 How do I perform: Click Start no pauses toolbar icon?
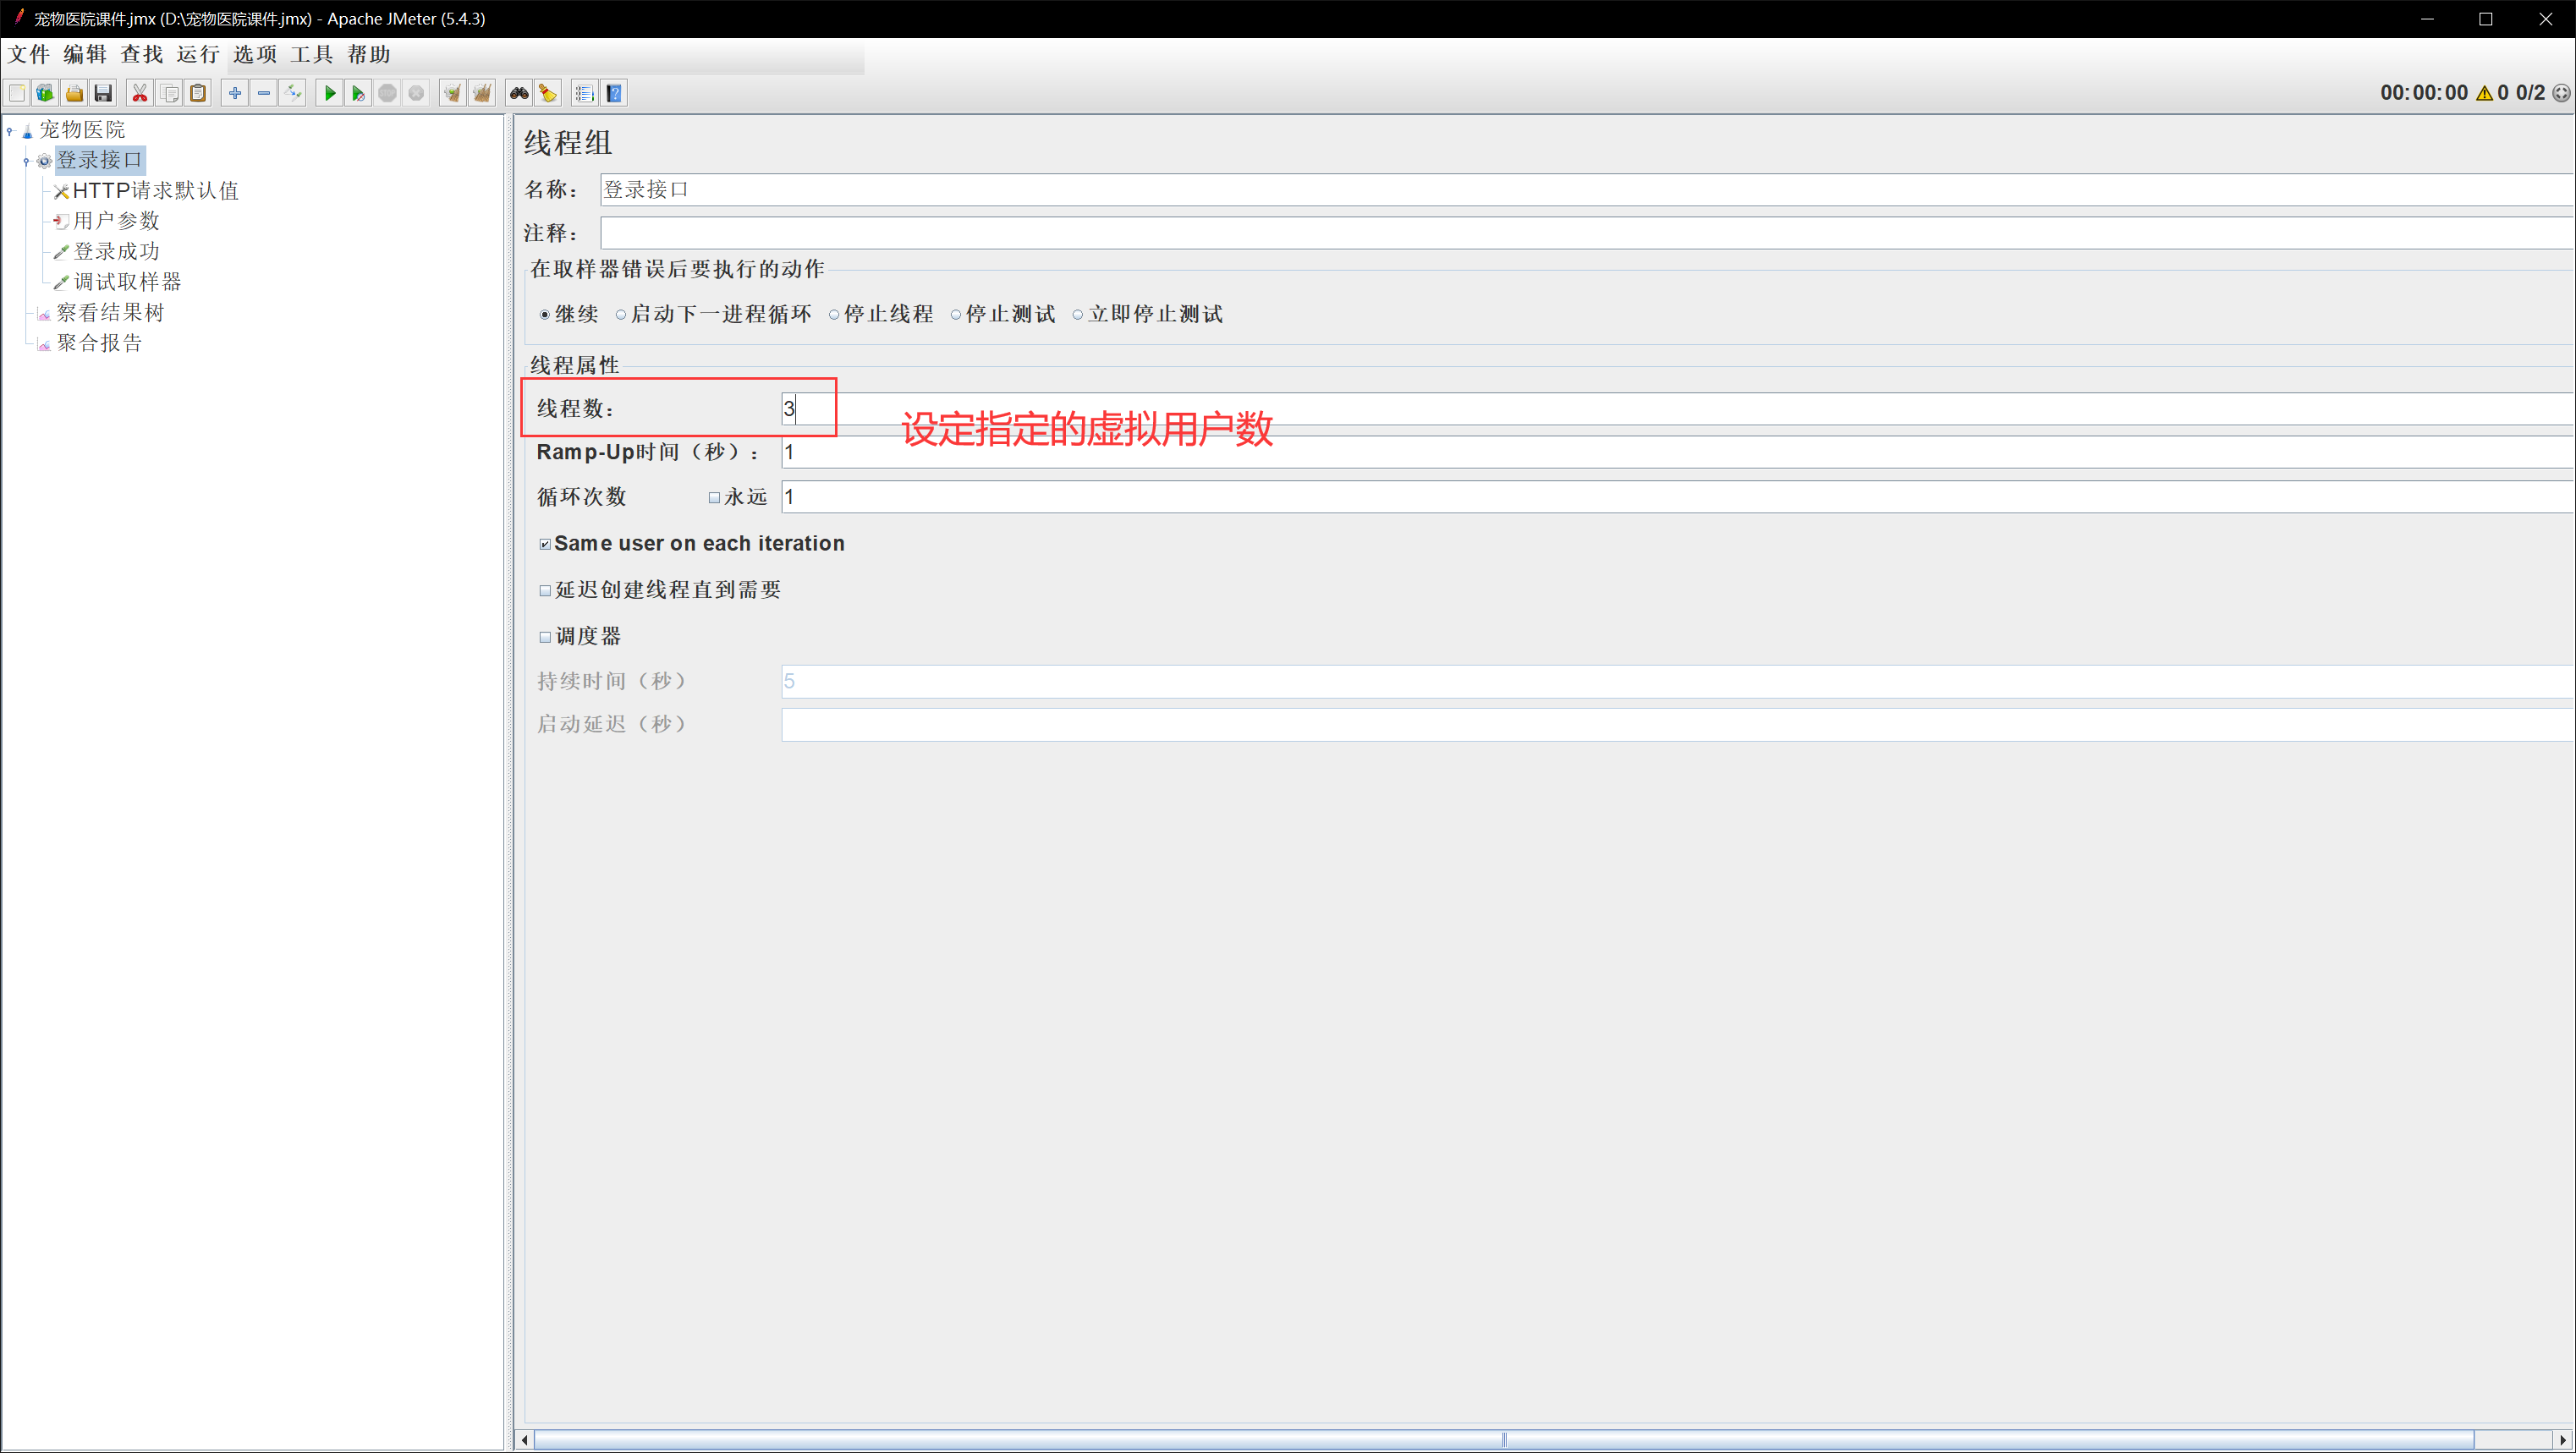click(358, 93)
